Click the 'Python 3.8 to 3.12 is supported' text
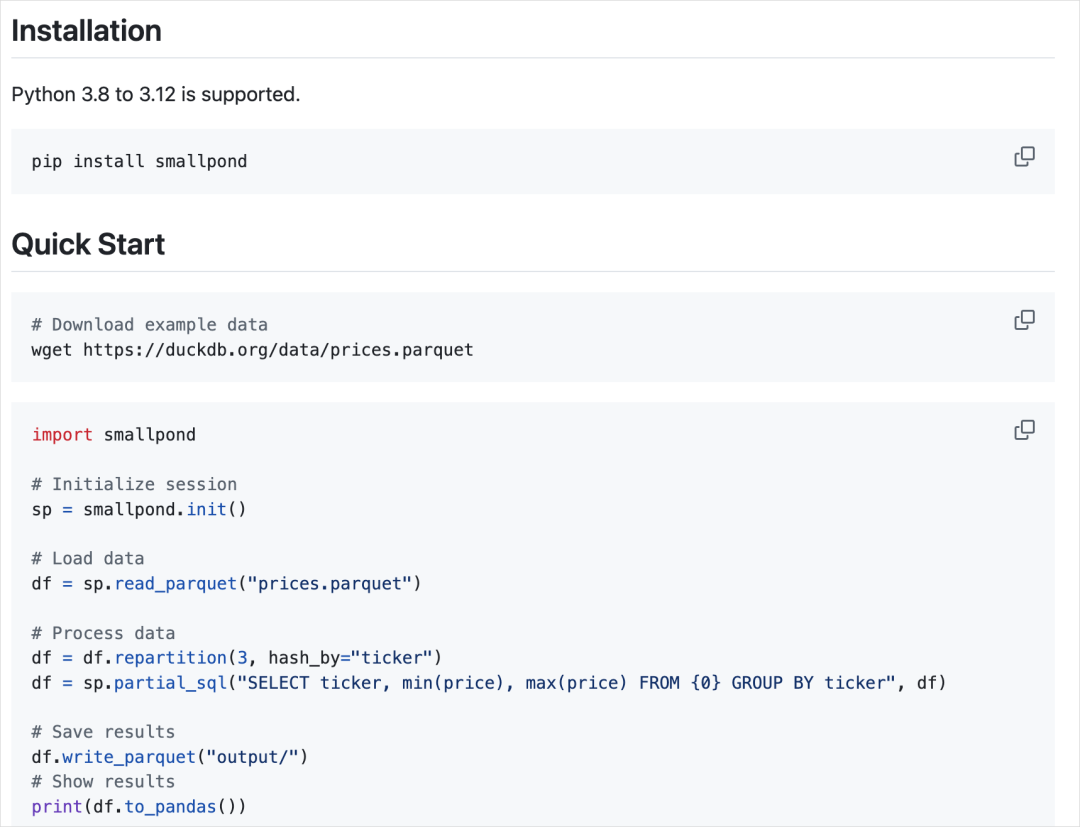Viewport: 1080px width, 827px height. (156, 94)
